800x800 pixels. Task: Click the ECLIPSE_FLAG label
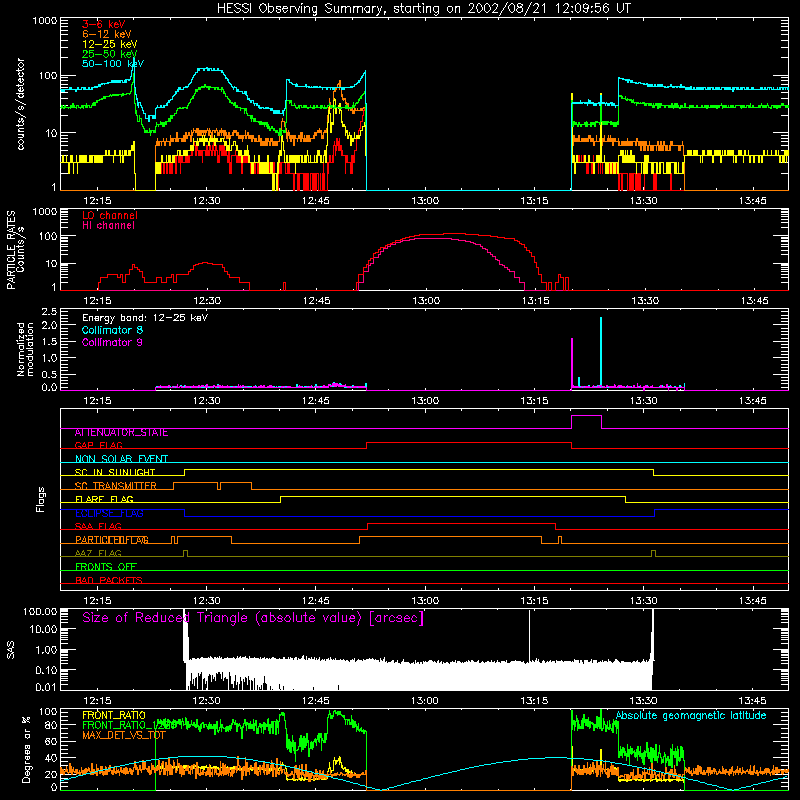point(109,513)
